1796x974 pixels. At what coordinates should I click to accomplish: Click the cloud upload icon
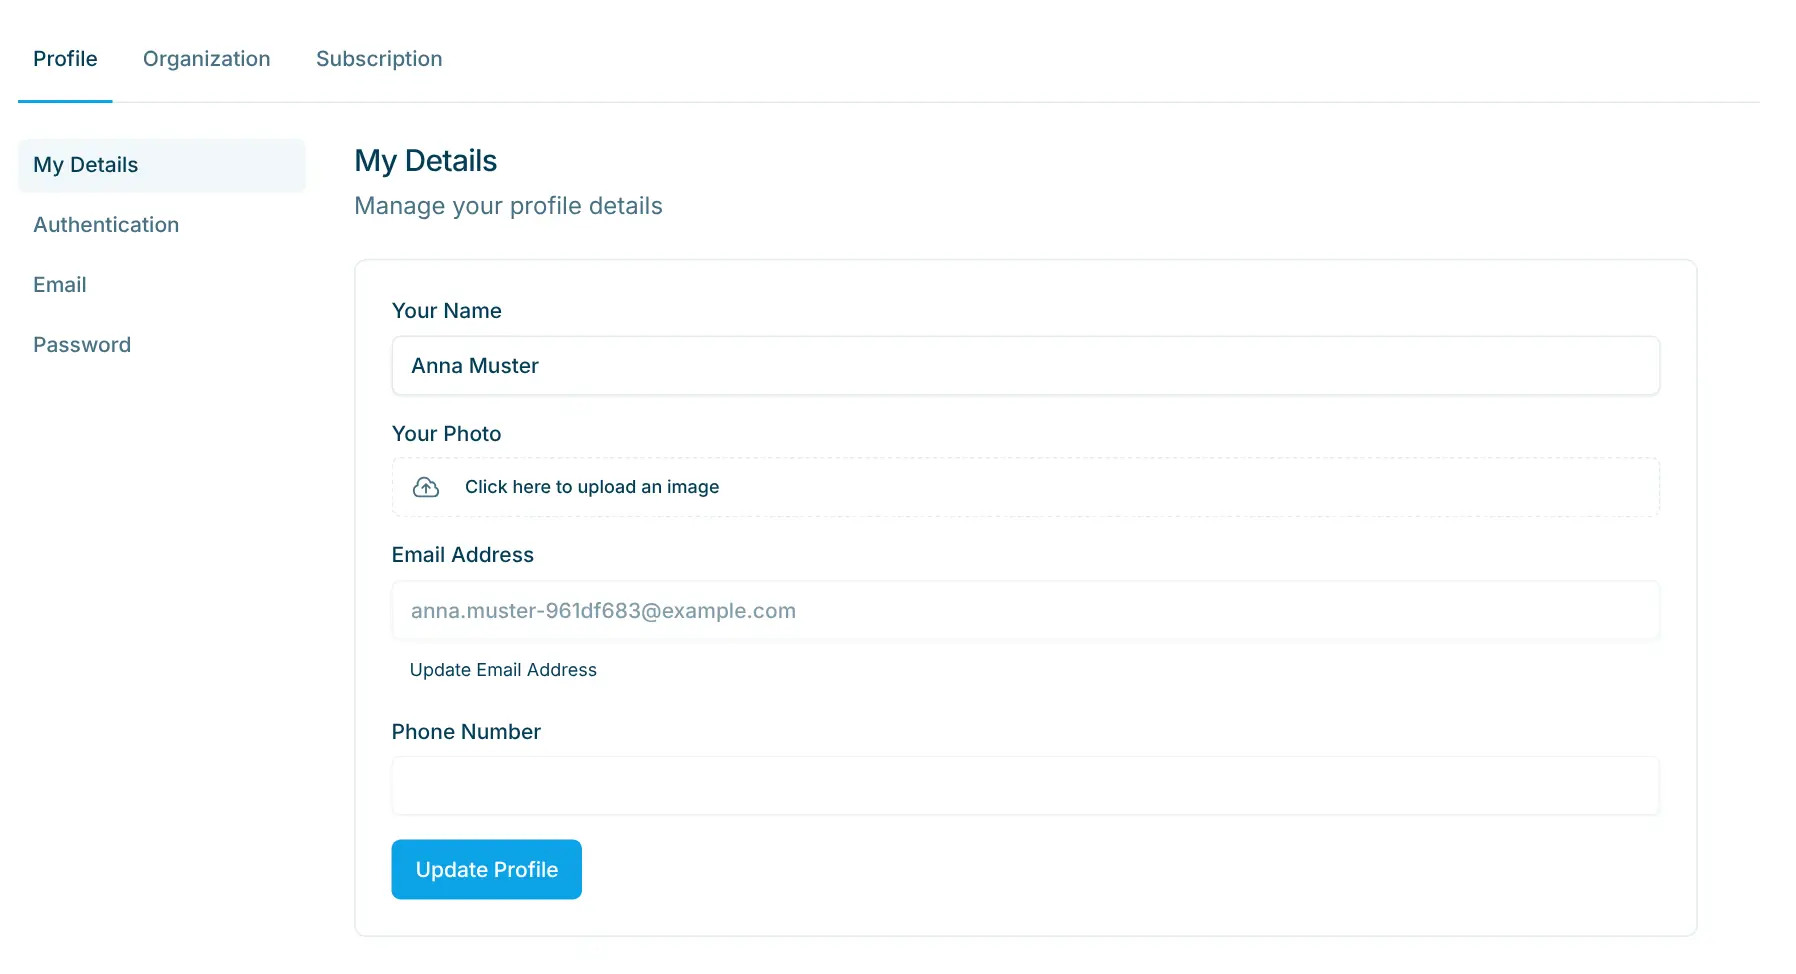(426, 487)
